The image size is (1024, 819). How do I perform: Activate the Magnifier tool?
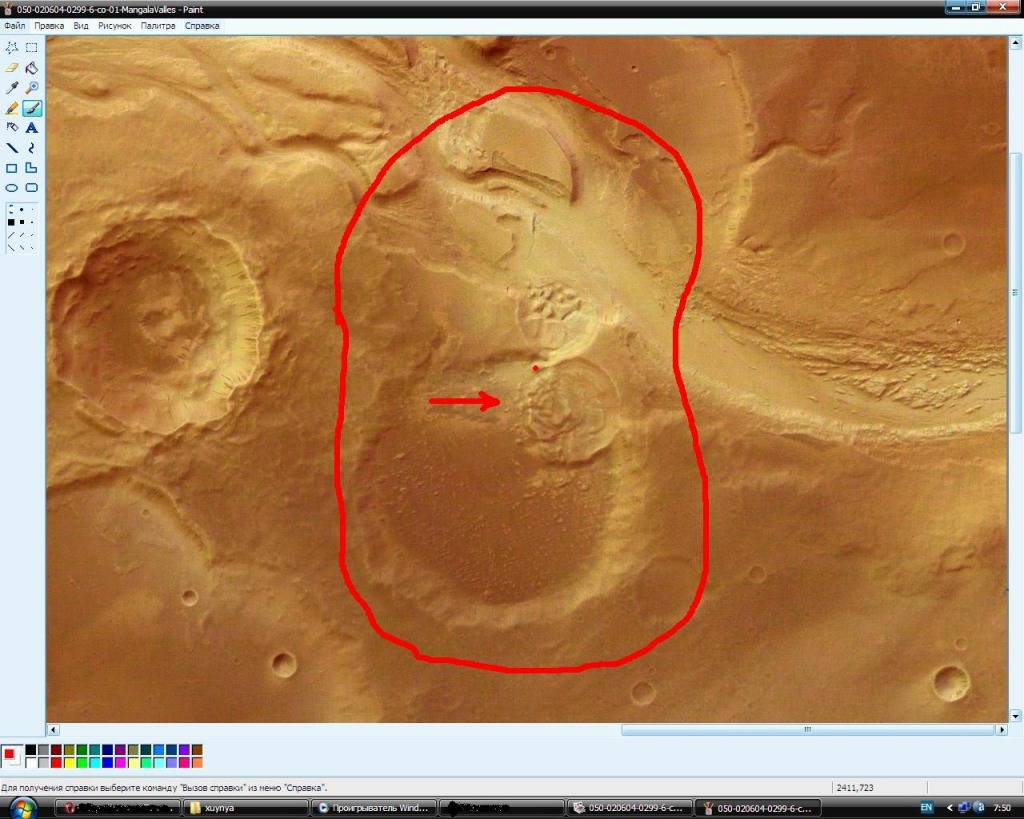pos(32,88)
